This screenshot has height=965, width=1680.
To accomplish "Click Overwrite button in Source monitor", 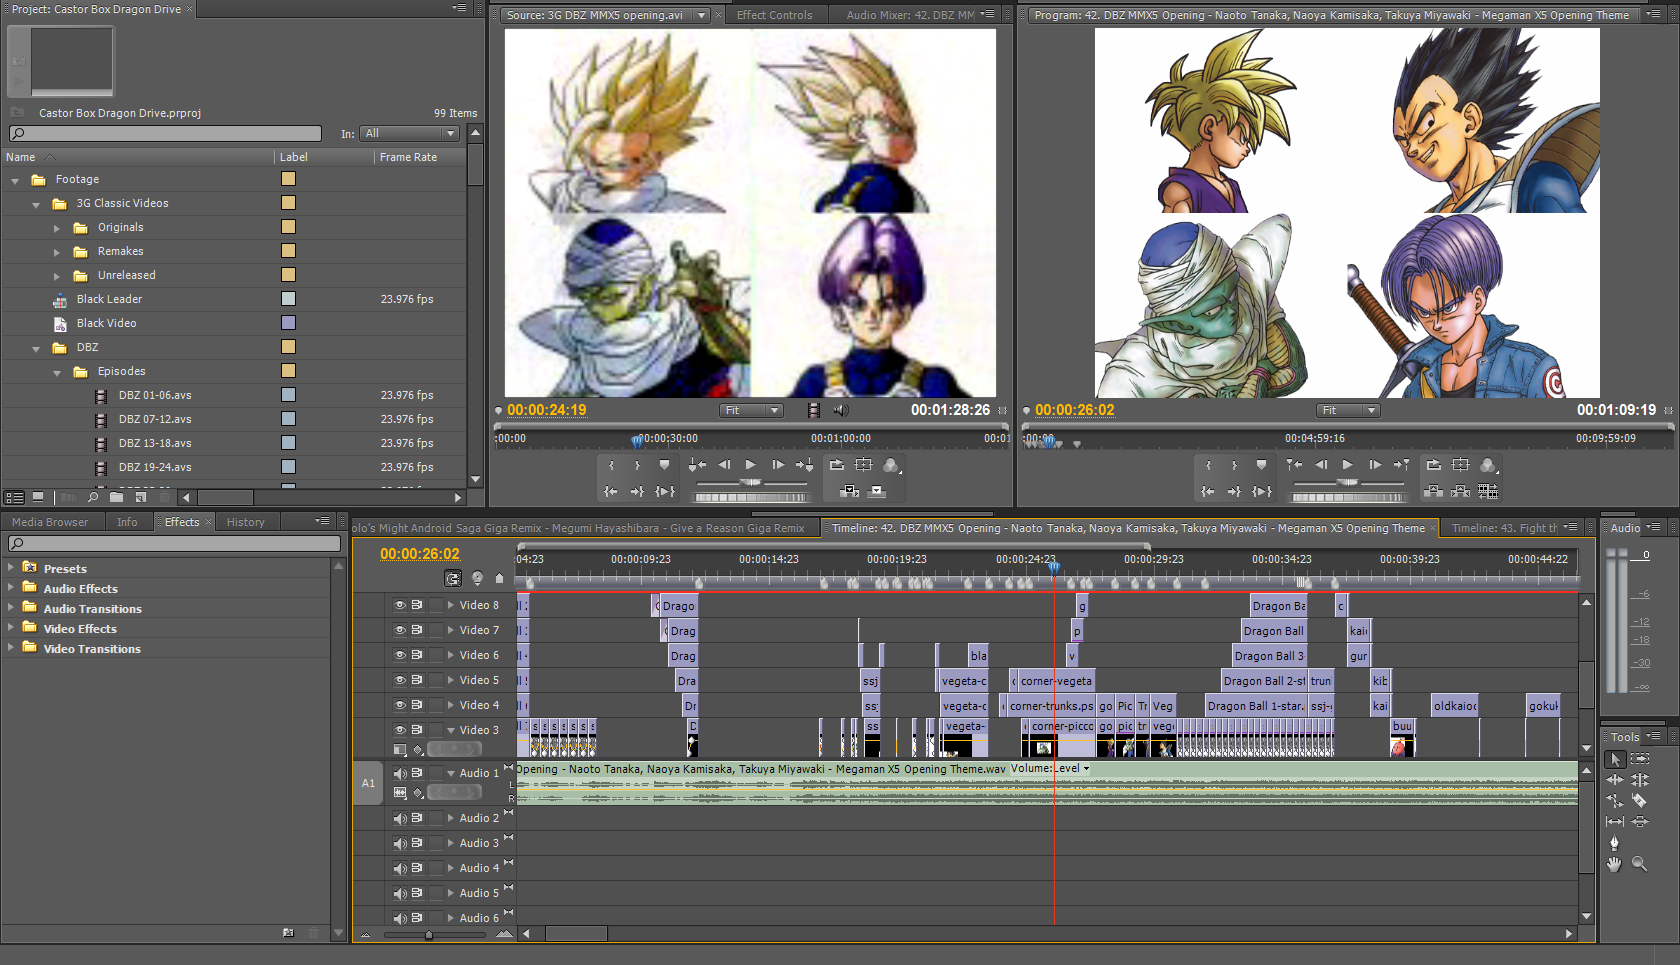I will point(877,491).
